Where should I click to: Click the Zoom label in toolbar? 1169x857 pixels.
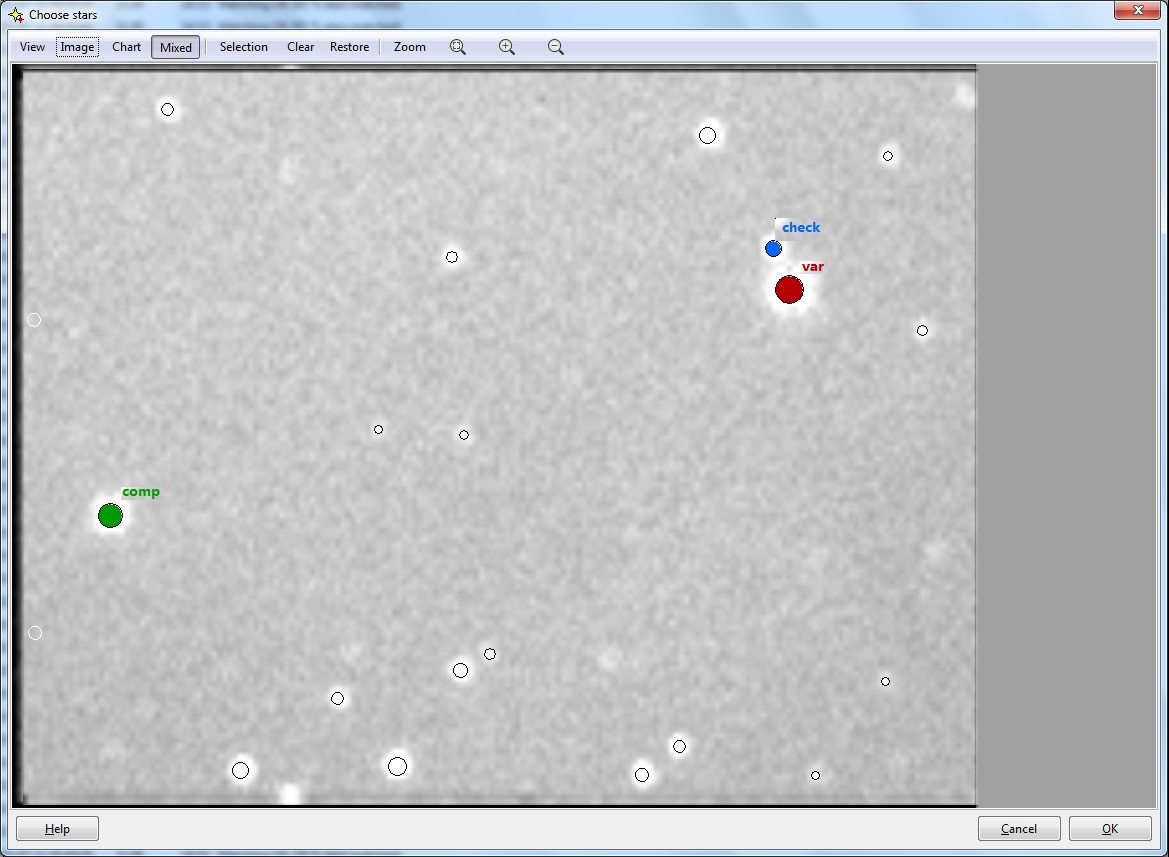tap(409, 47)
